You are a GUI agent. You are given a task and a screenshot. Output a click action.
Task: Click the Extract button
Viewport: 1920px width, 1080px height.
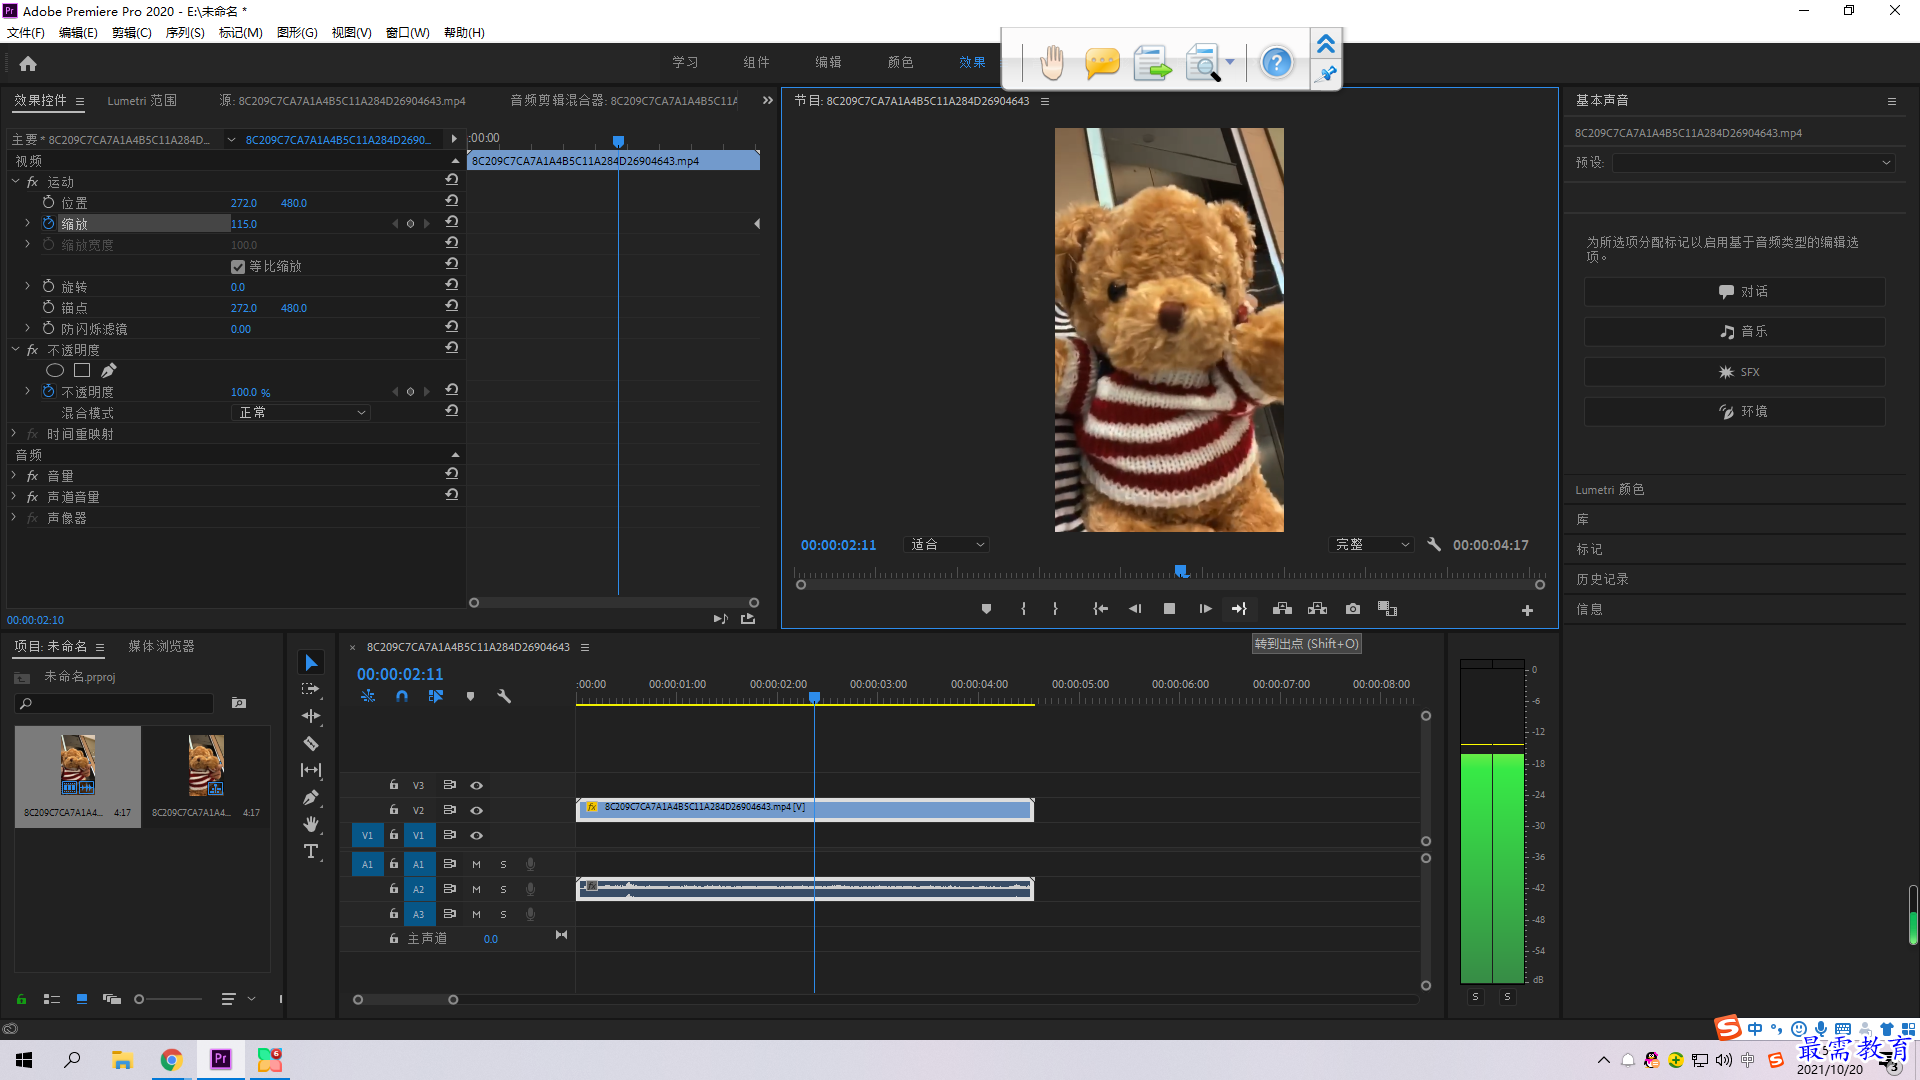pyautogui.click(x=1317, y=609)
